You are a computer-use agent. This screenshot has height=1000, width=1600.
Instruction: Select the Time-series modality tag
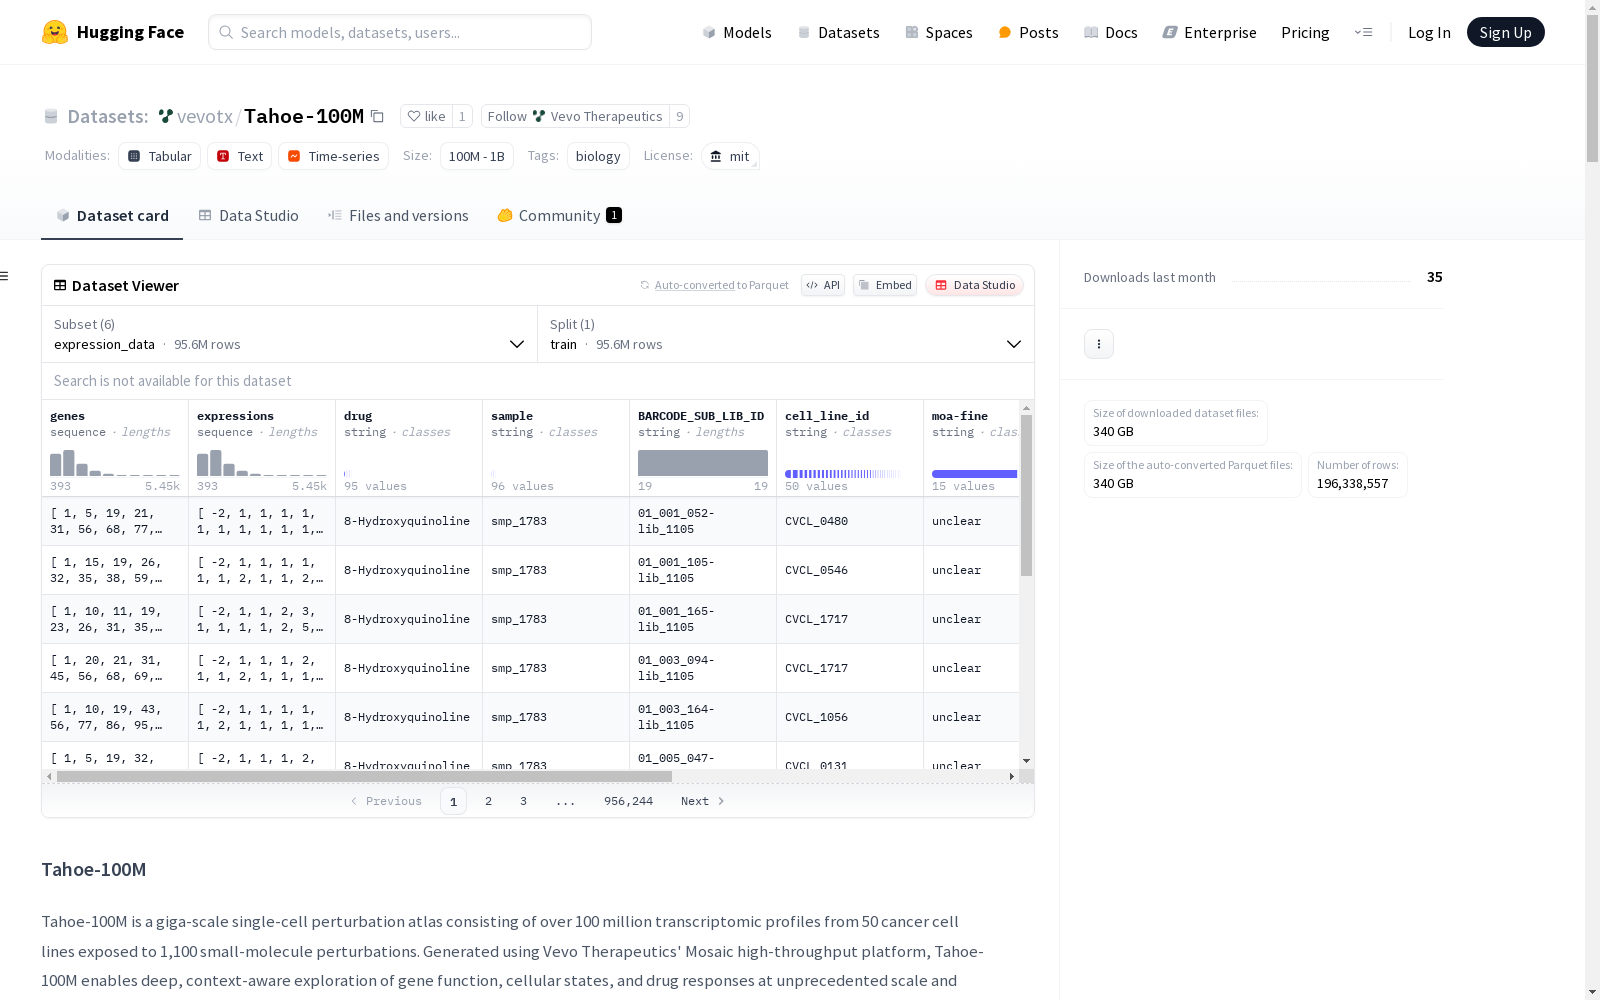(x=334, y=156)
